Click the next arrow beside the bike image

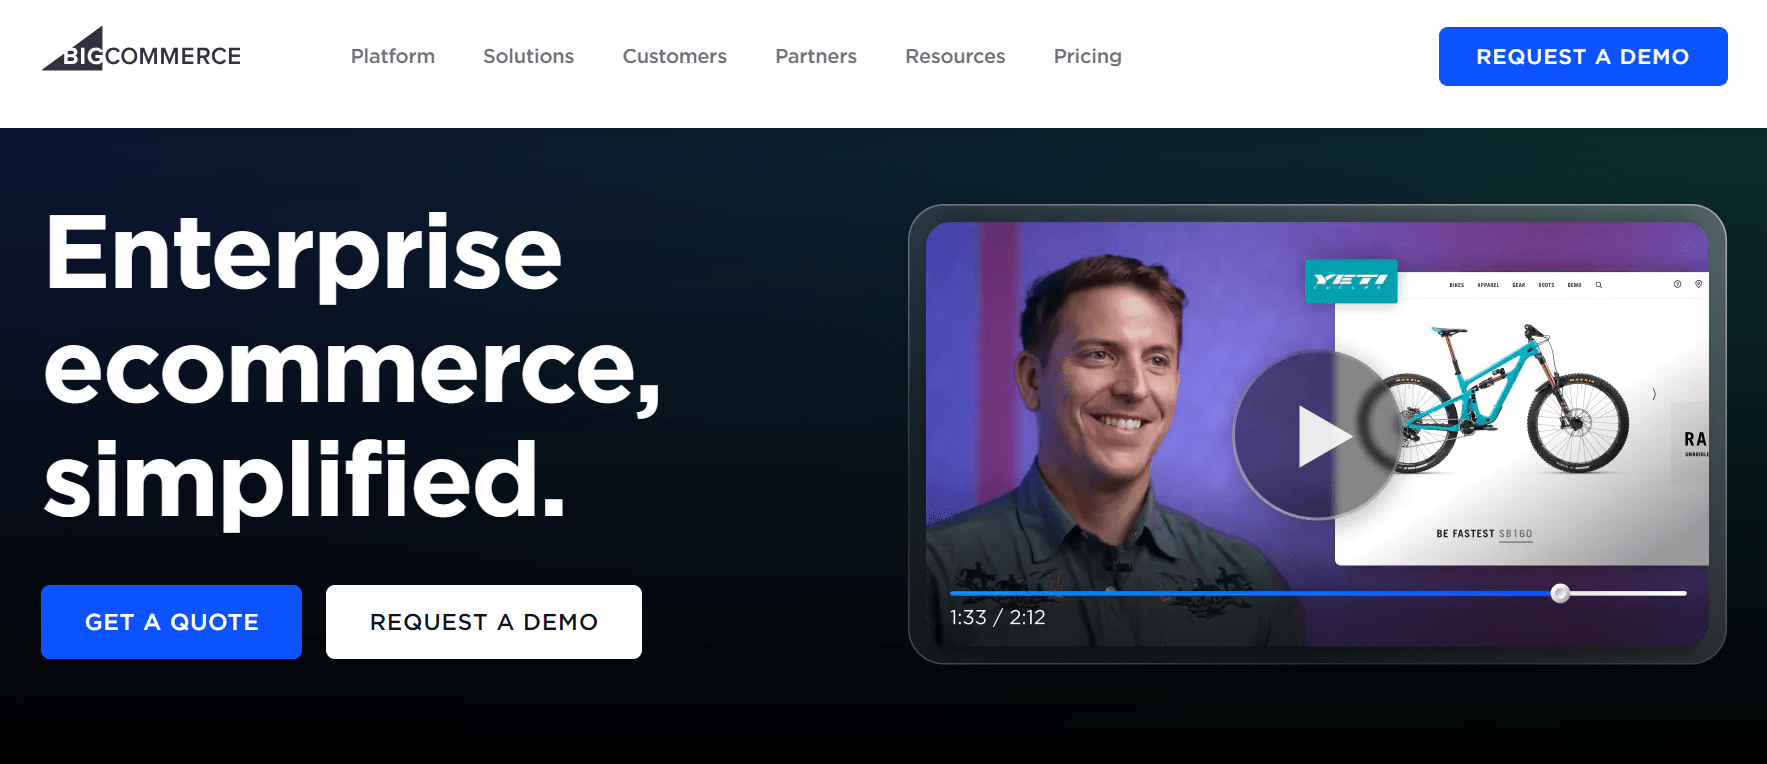click(1654, 394)
